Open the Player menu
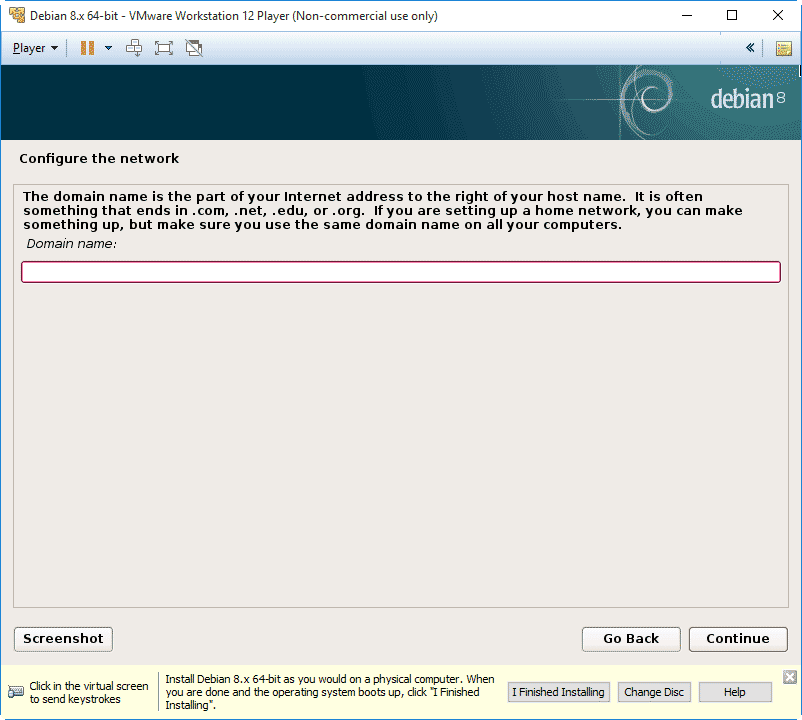The height and width of the screenshot is (720, 802). point(35,48)
